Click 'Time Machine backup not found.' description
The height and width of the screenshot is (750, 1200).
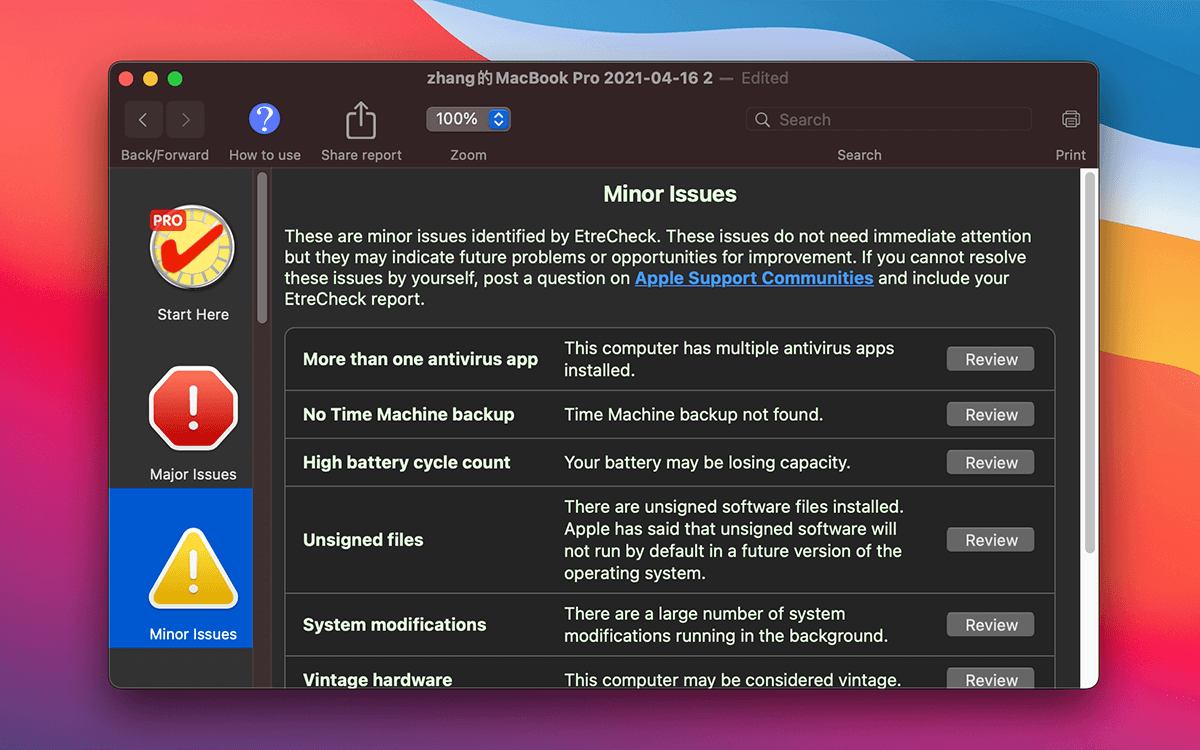[x=693, y=414]
